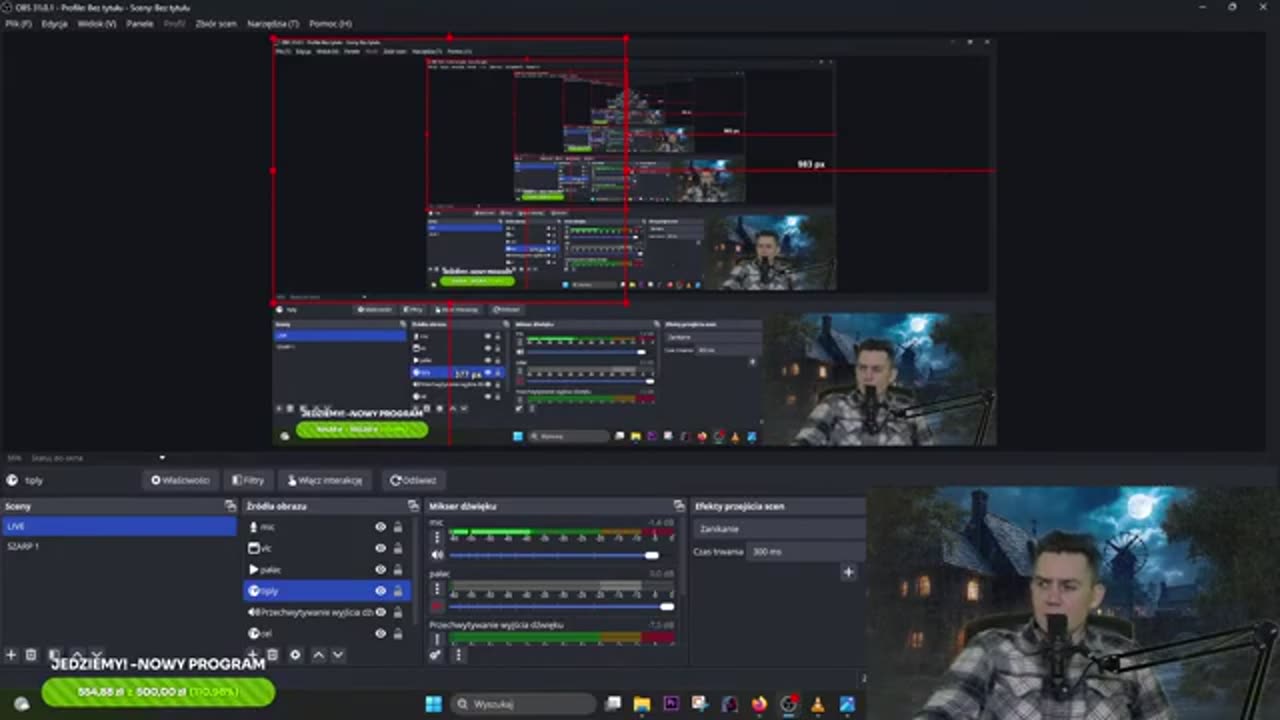The width and height of the screenshot is (1280, 720).
Task: Toggle lock on Przechwytywanie wyjścia dźwięku source
Action: coord(397,612)
